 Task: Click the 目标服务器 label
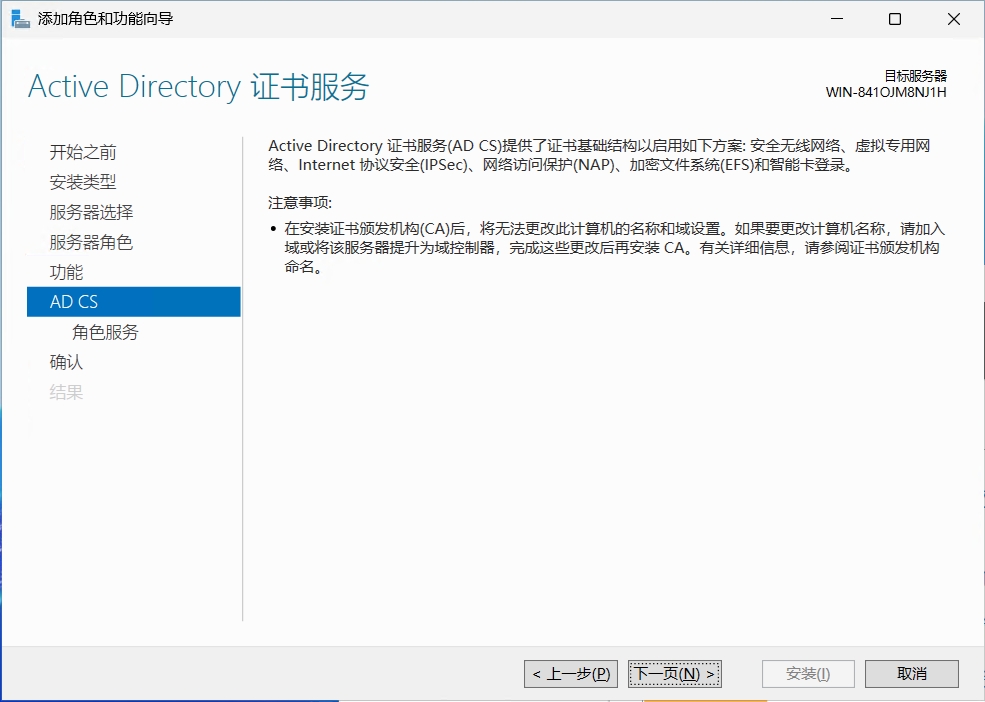[915, 76]
